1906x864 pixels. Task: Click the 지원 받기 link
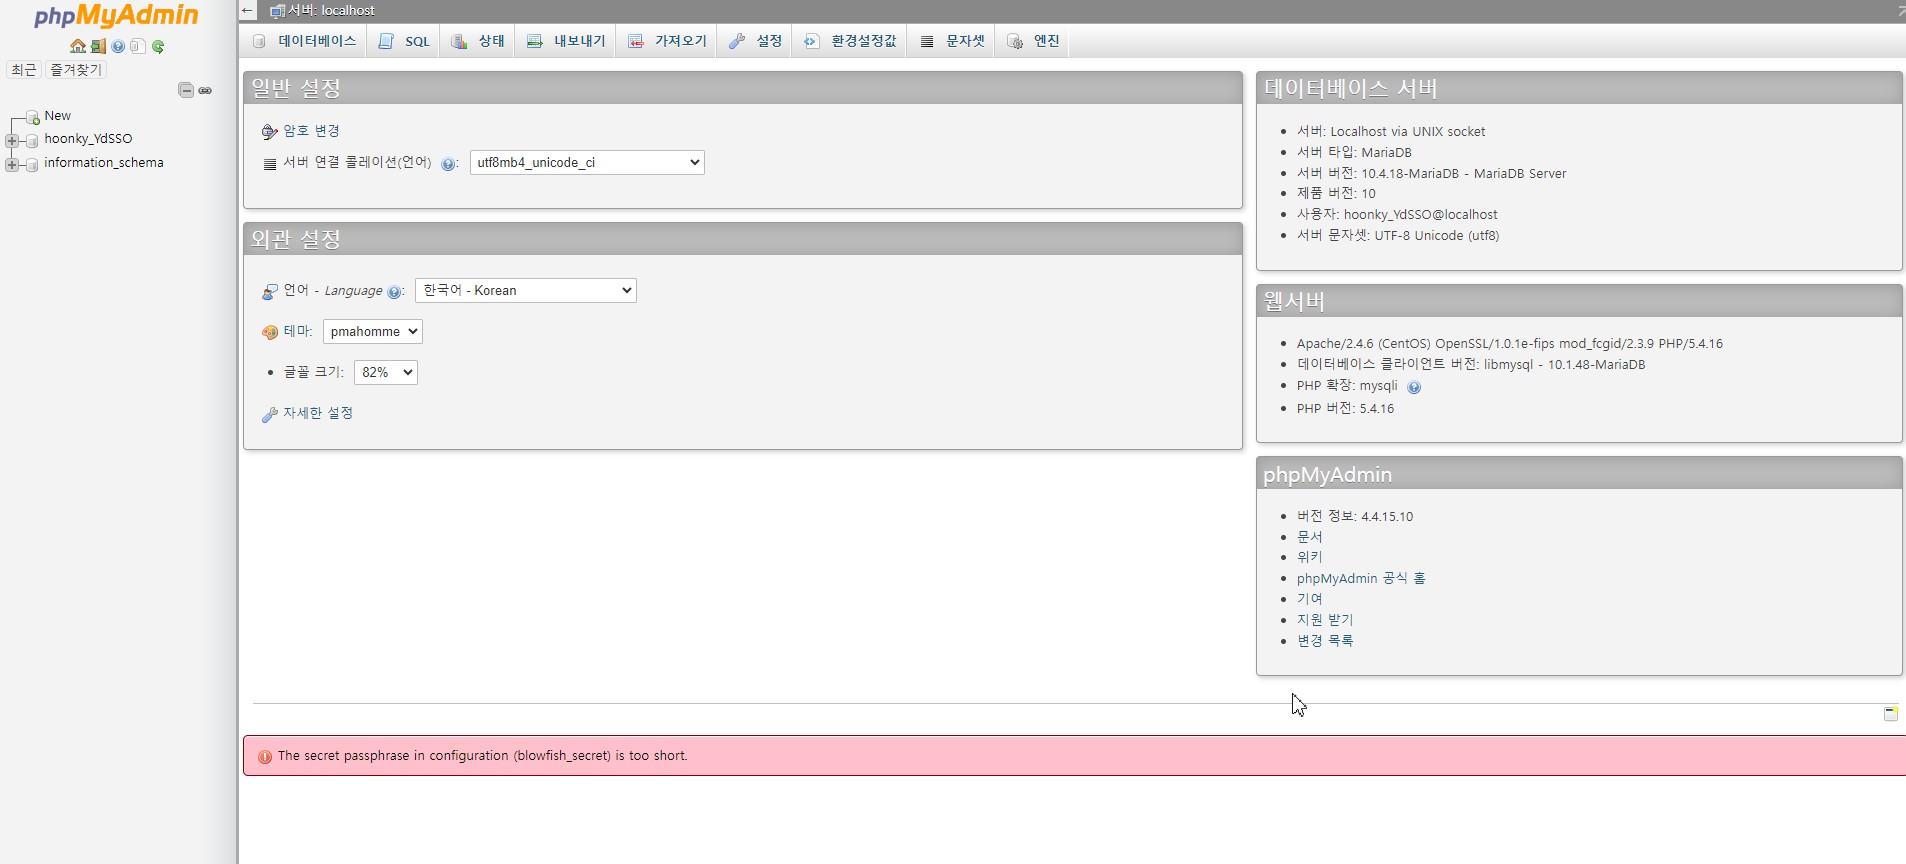(x=1325, y=620)
